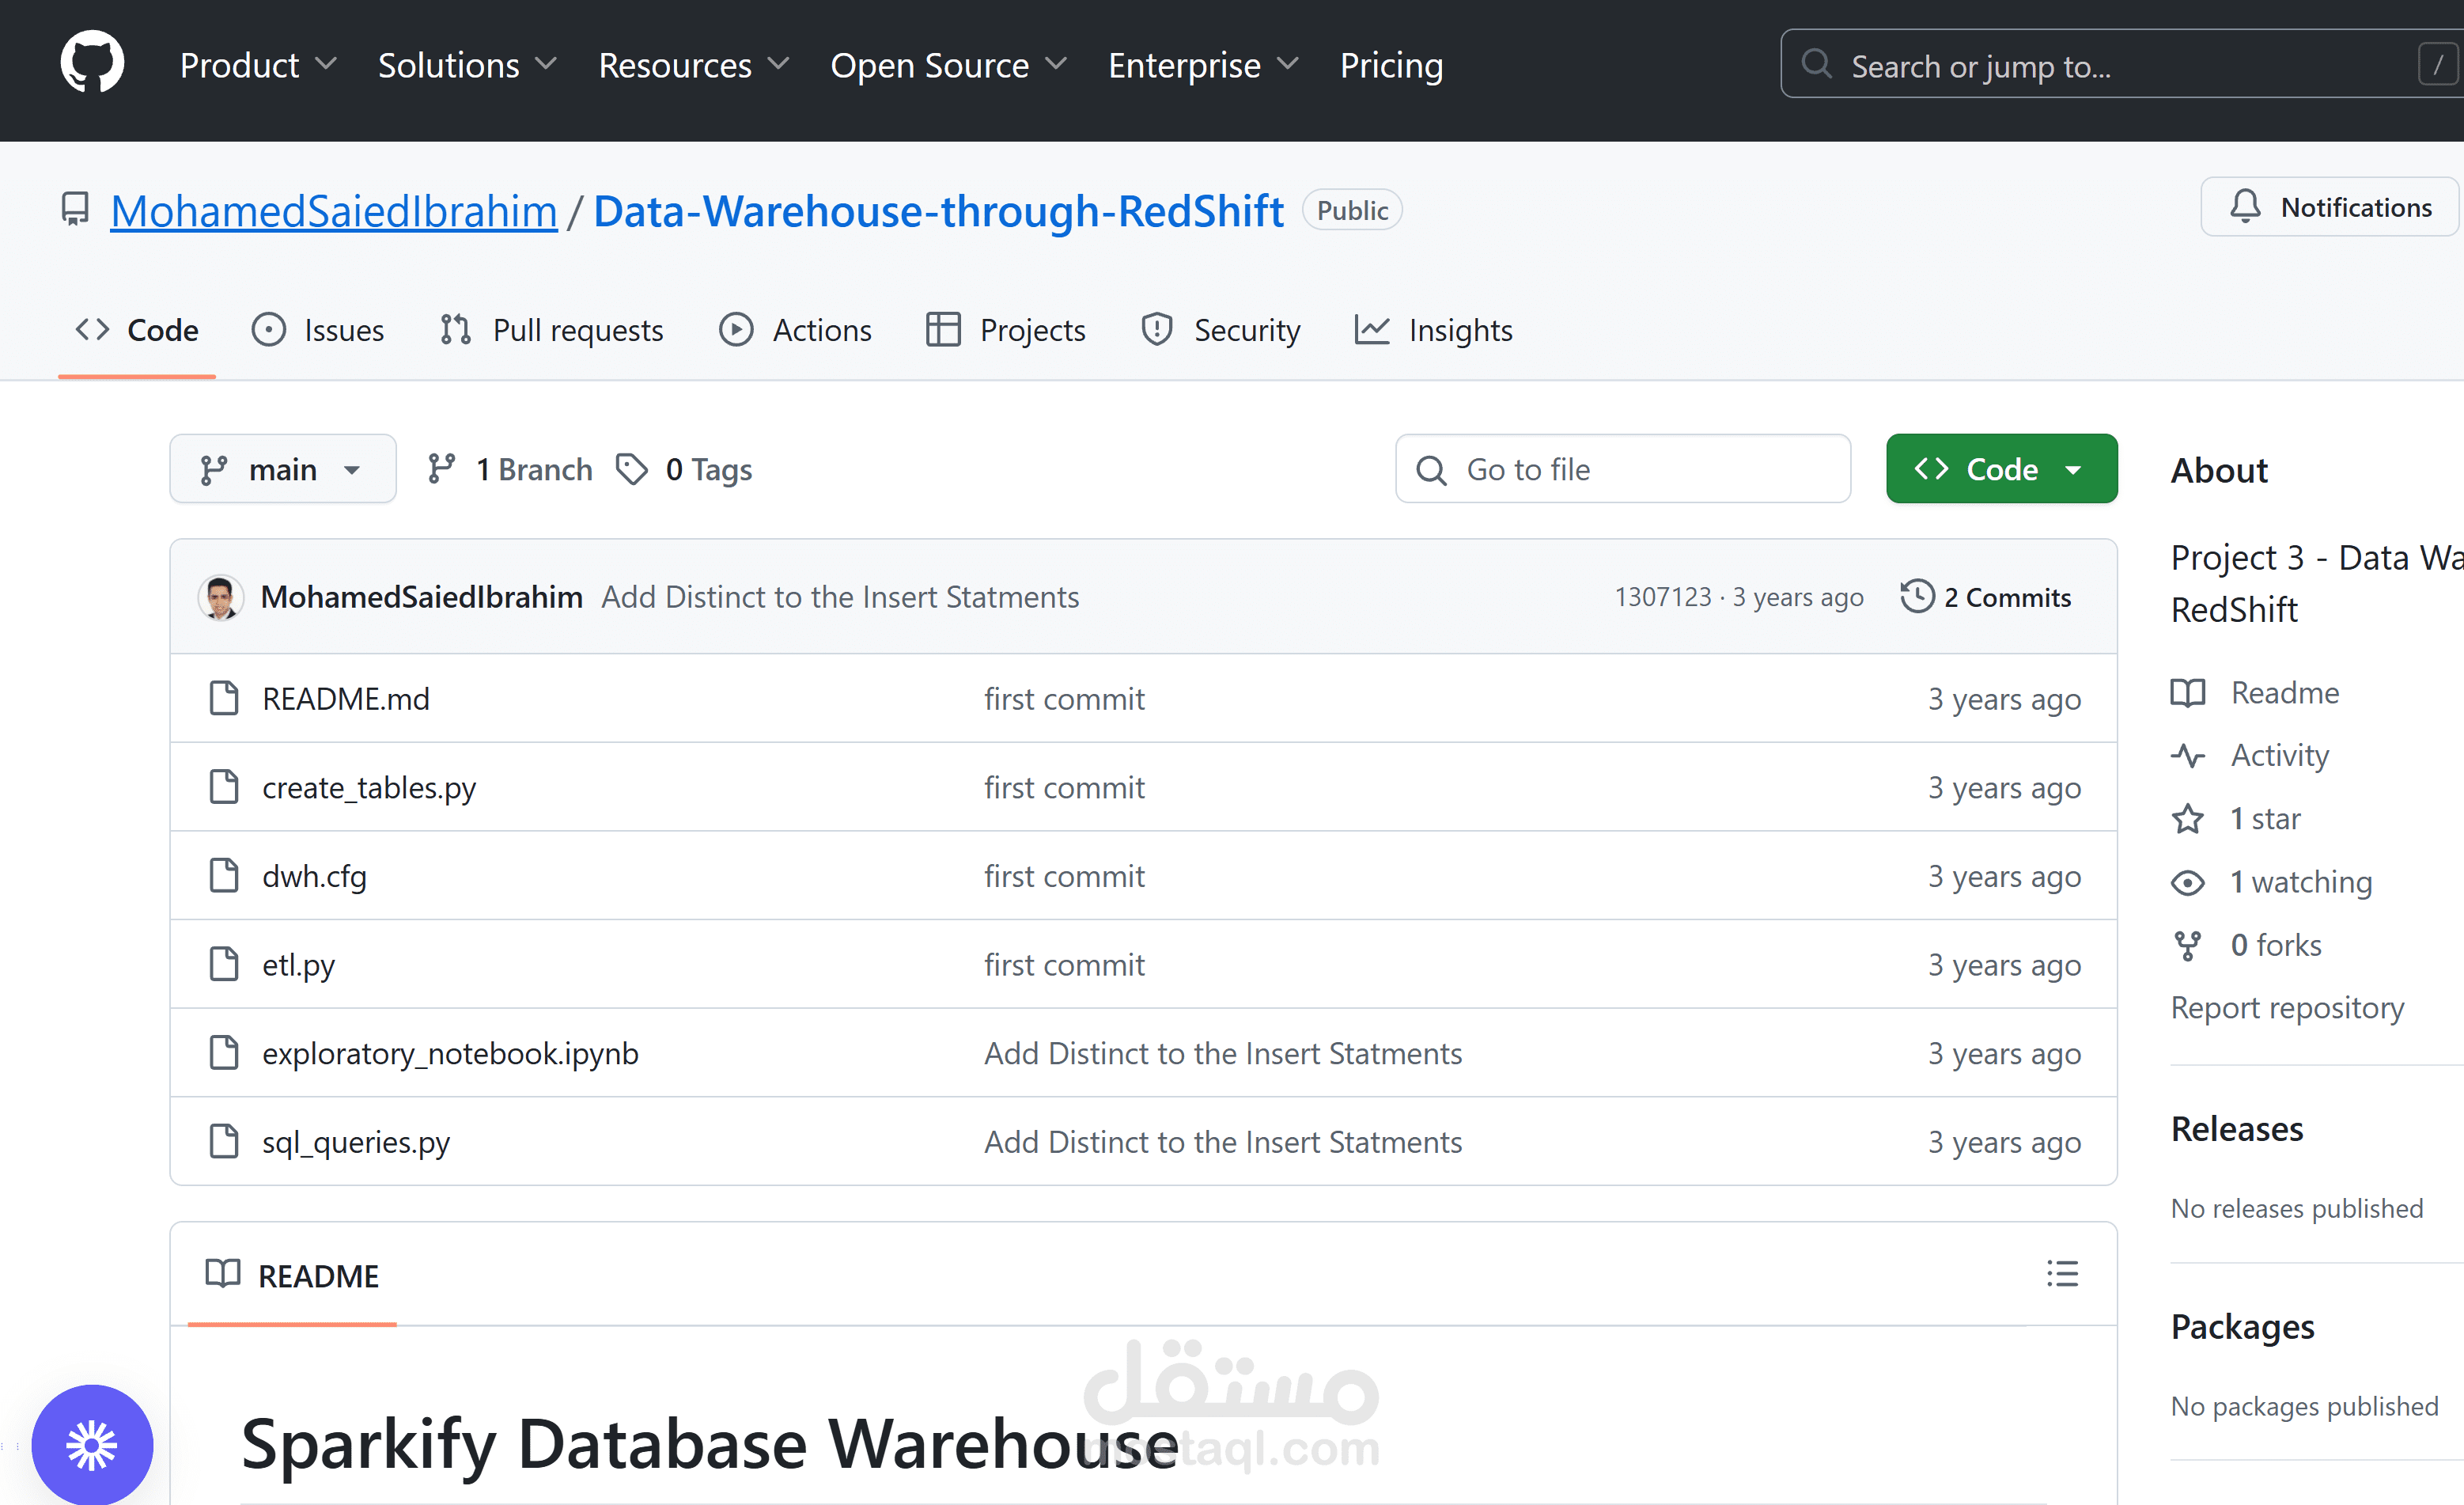The image size is (2464, 1505).
Task: Click the Go to file search field
Action: point(1622,469)
